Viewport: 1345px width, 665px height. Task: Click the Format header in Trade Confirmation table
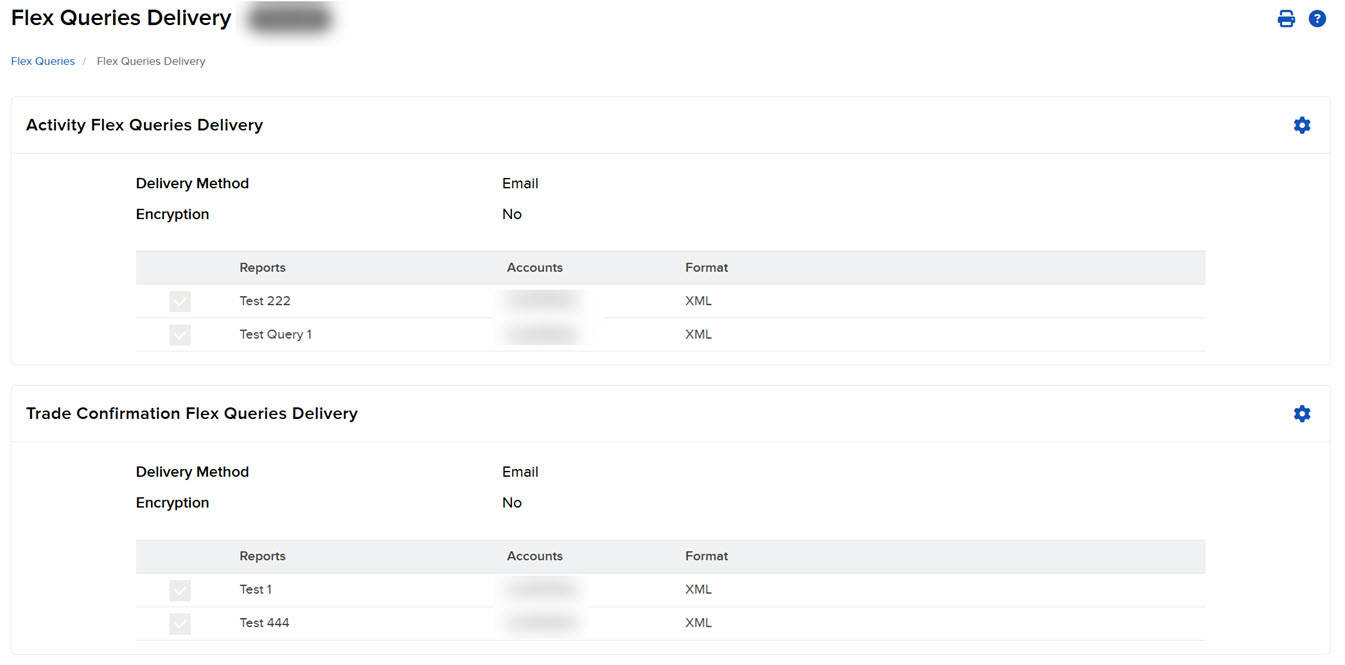tap(706, 555)
